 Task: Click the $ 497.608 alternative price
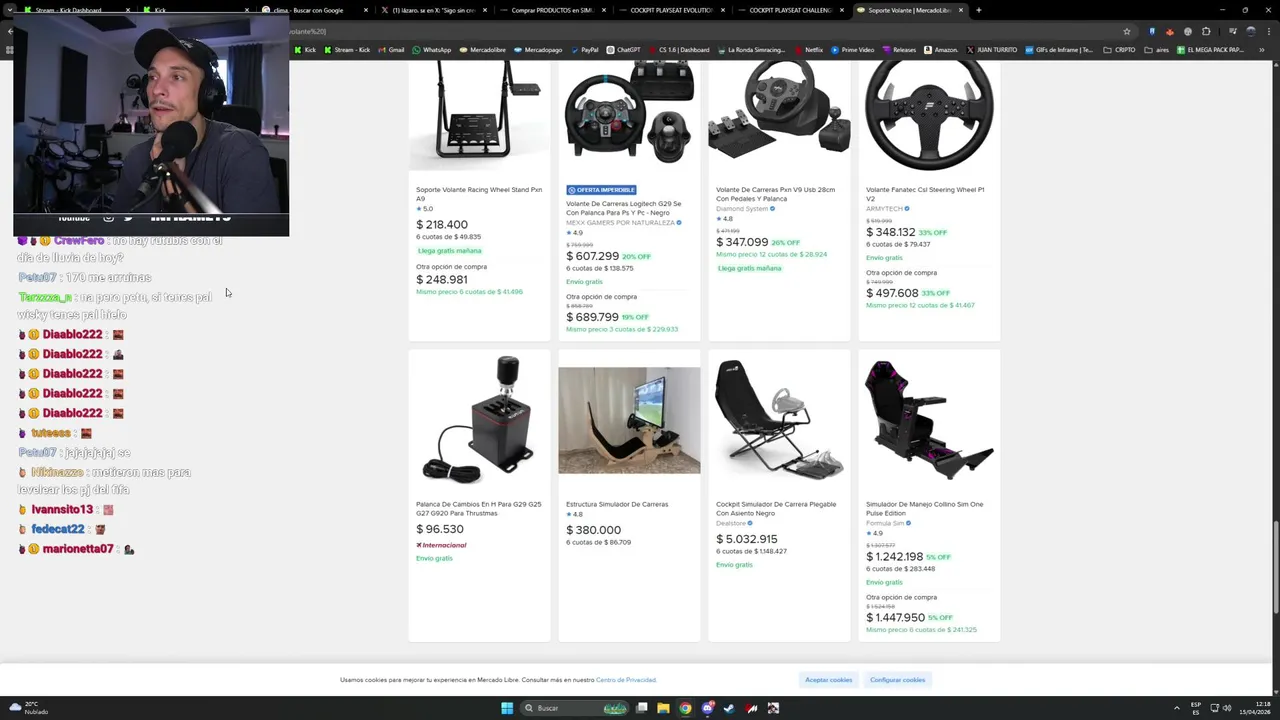[892, 293]
